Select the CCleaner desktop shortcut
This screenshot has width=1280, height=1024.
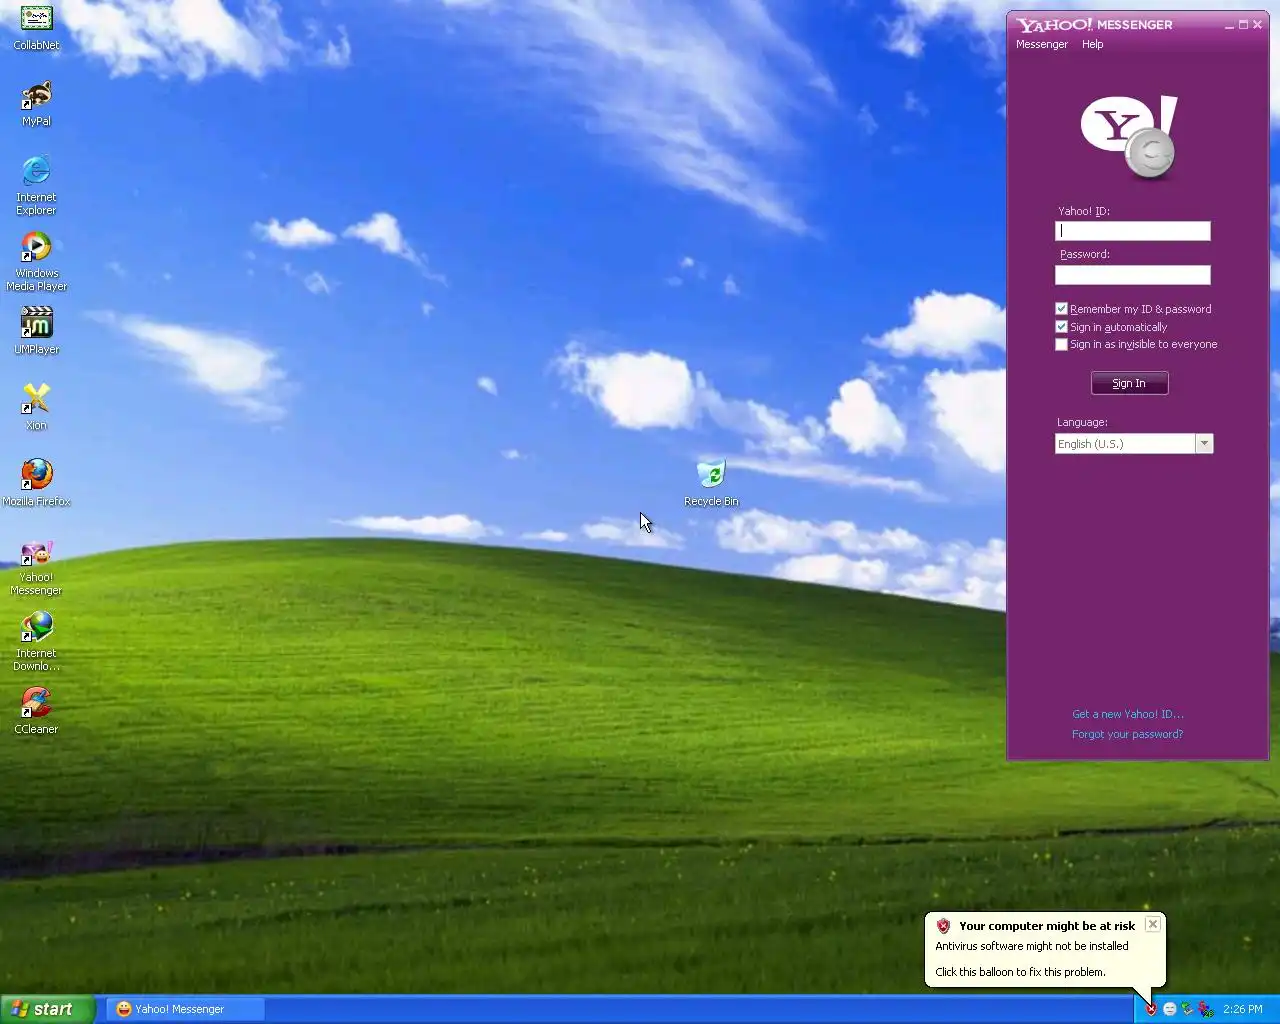tap(36, 712)
